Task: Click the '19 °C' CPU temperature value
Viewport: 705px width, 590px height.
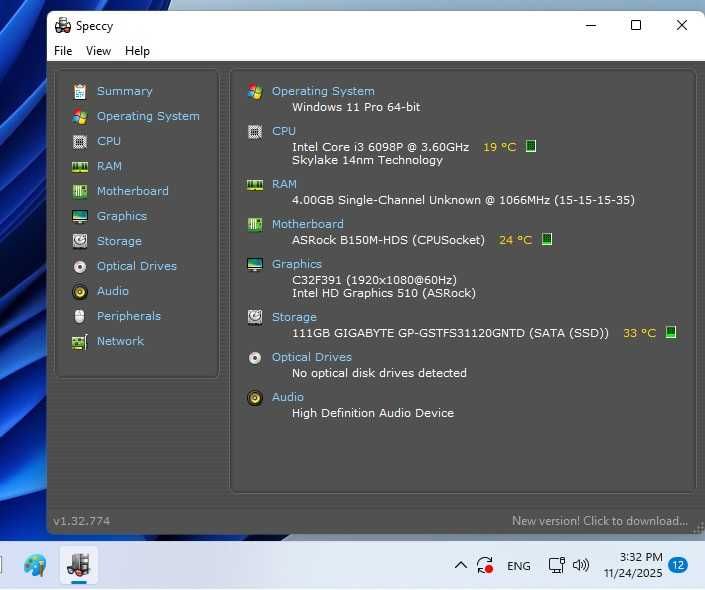Action: click(499, 148)
